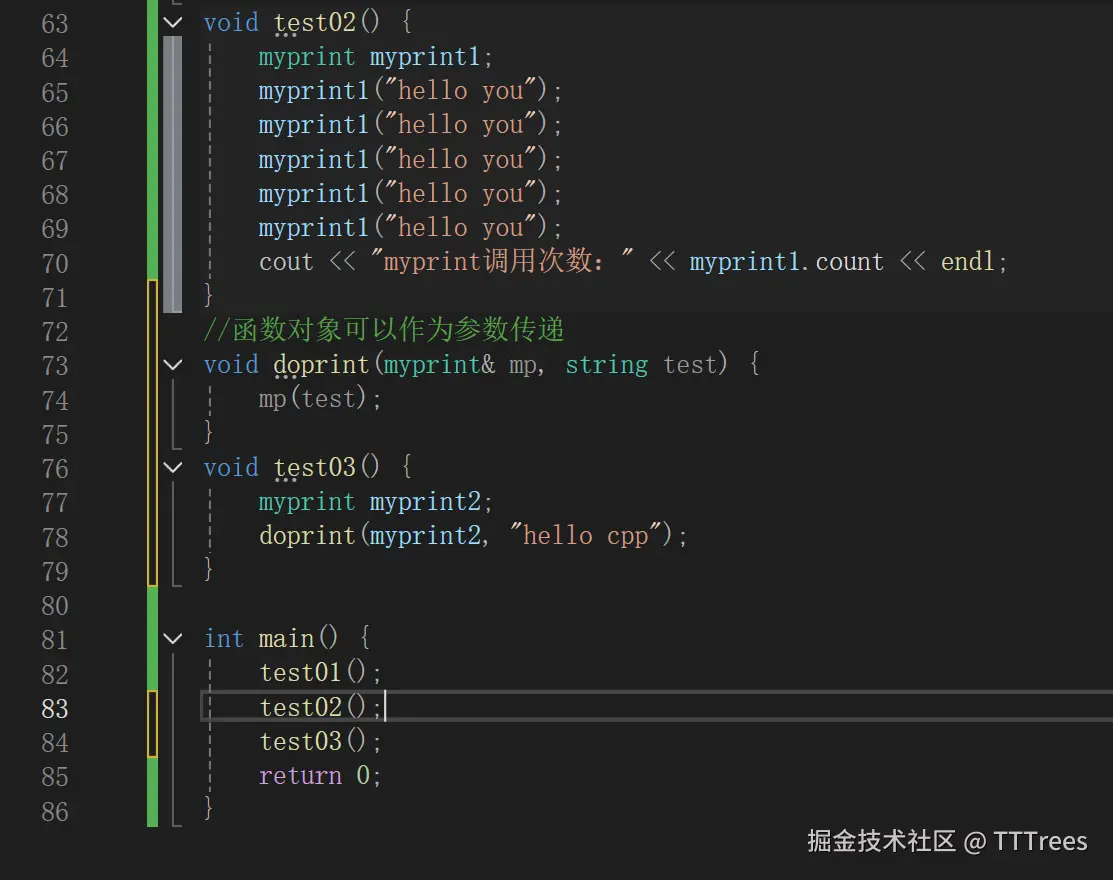The height and width of the screenshot is (880, 1113).
Task: Click line number 76 in gutter
Action: pyautogui.click(x=55, y=468)
